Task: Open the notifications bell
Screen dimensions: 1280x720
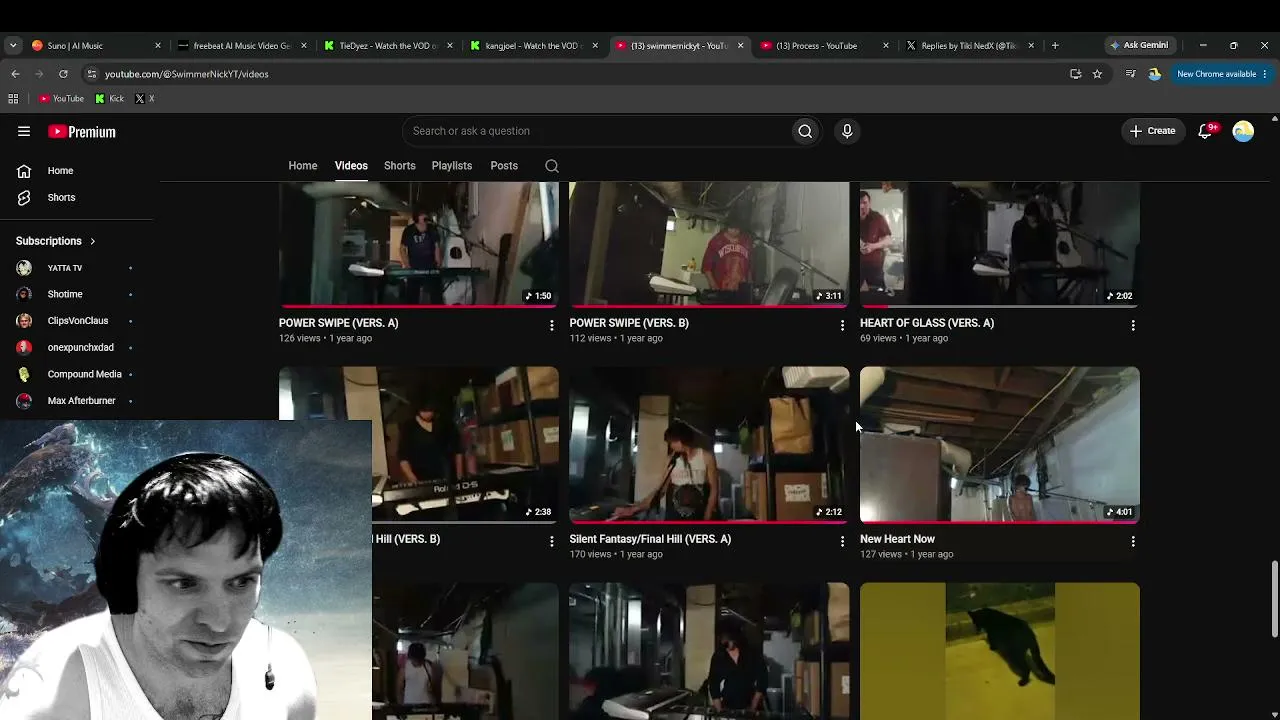Action: [1205, 131]
